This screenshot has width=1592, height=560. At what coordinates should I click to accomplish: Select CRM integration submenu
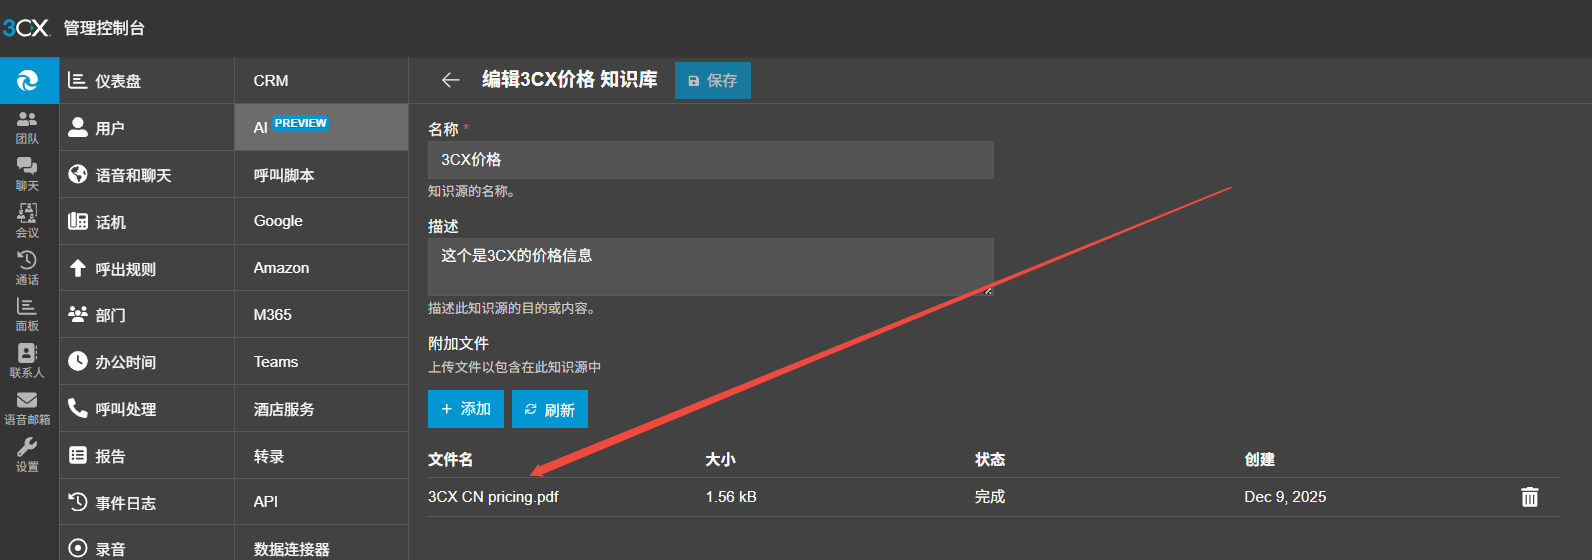(321, 81)
